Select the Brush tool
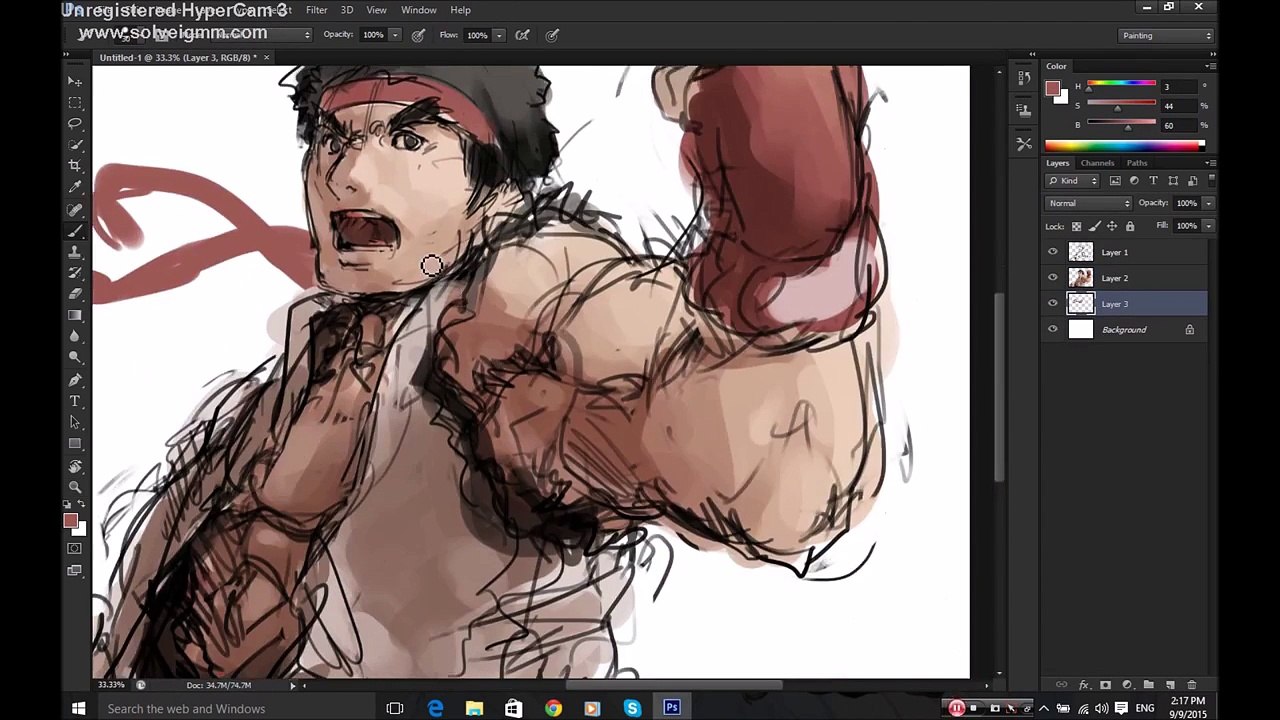Screen dimensions: 1280x720 click(75, 230)
